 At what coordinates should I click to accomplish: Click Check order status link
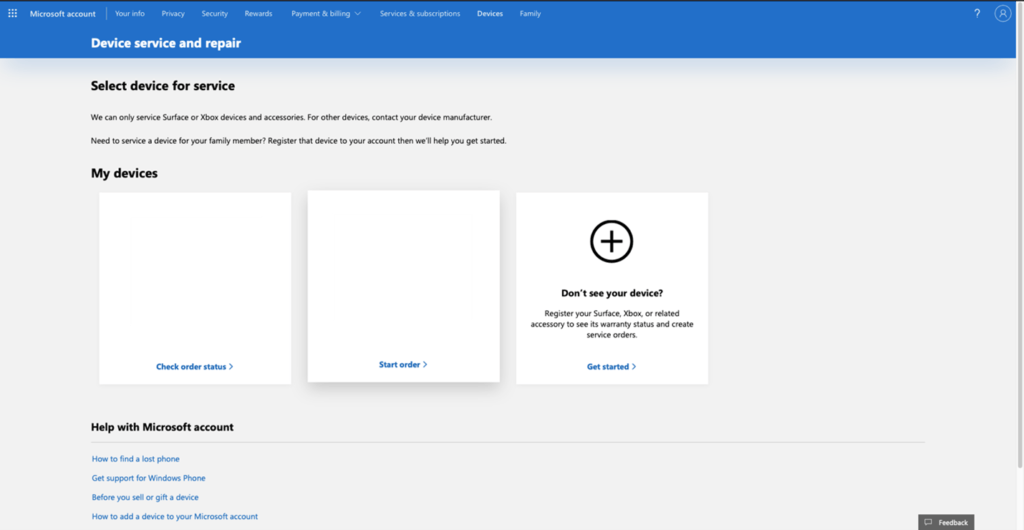[195, 367]
